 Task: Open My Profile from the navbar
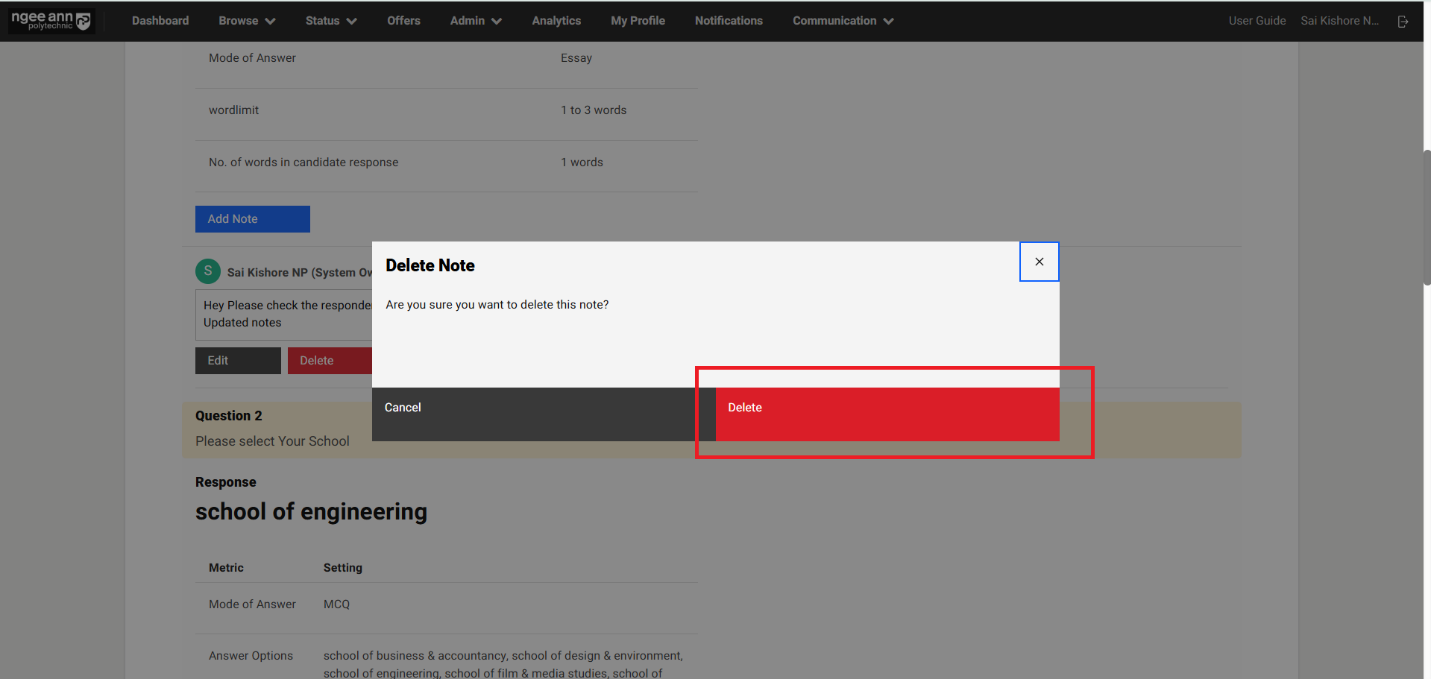[637, 21]
